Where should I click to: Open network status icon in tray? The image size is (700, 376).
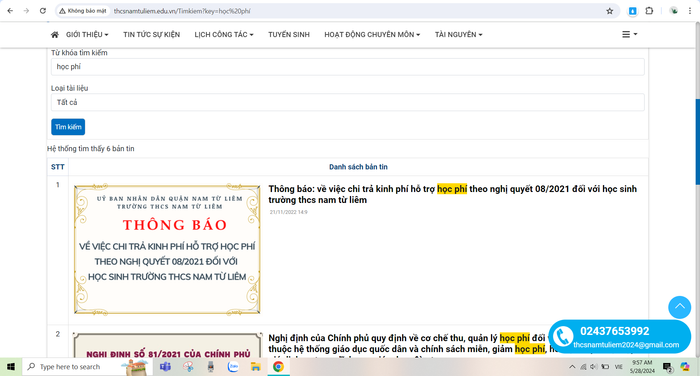[583, 367]
